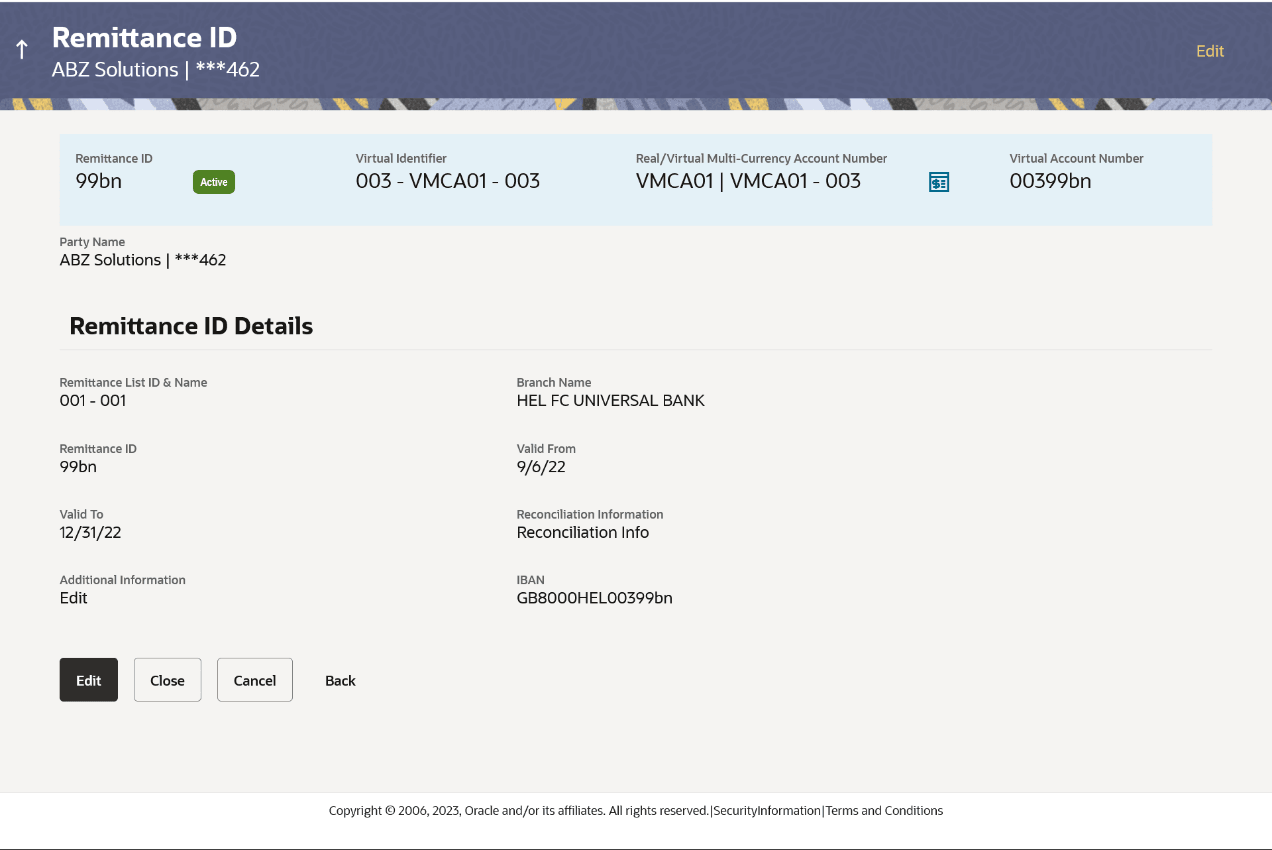Select the Reconciliation Info value
This screenshot has width=1272, height=850.
coord(583,532)
